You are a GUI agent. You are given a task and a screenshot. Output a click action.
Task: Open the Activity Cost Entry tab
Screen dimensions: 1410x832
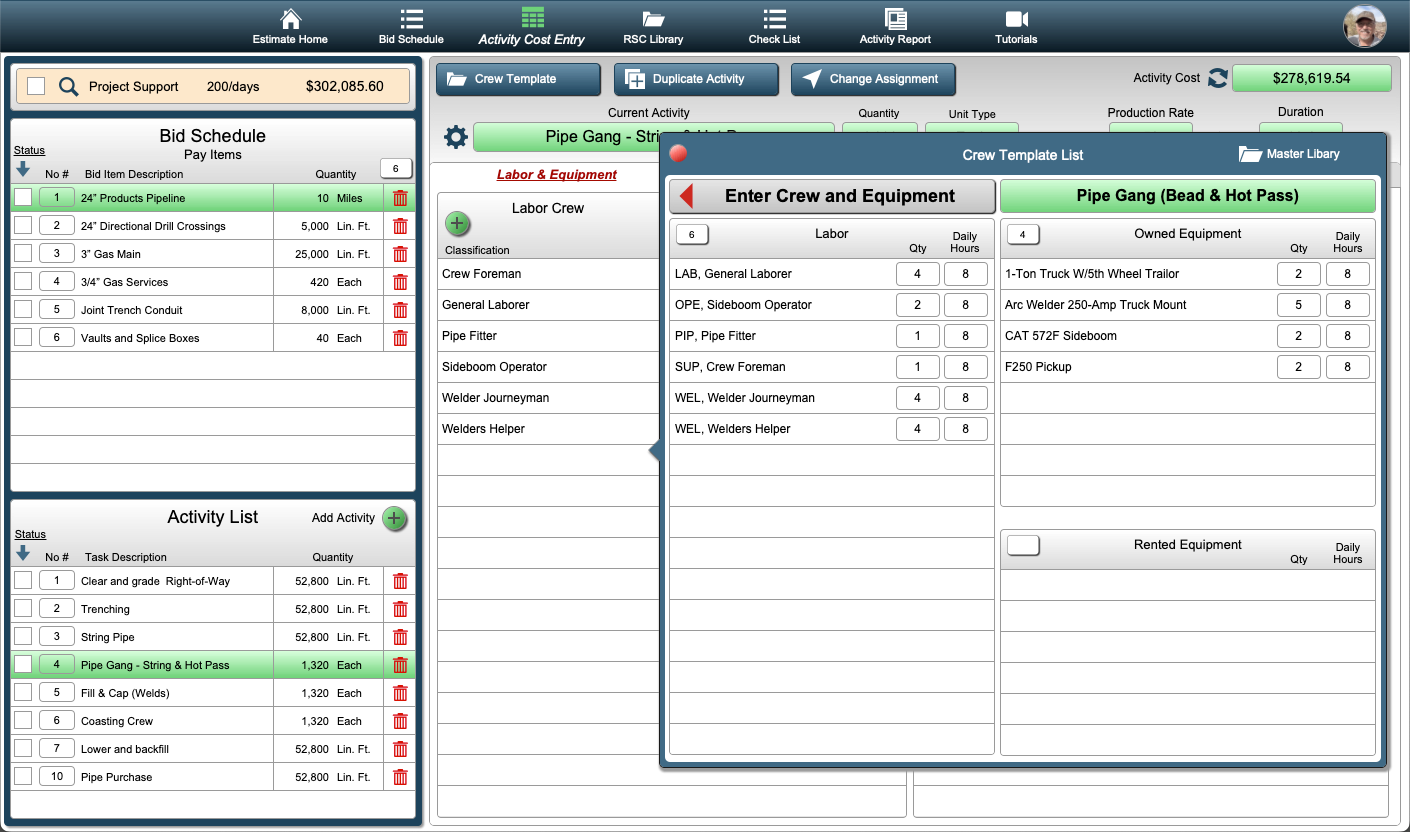click(x=532, y=27)
